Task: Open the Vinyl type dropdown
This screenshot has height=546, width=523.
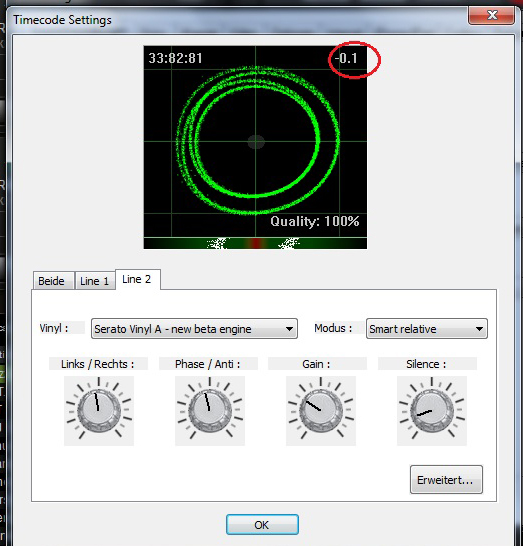Action: click(x=194, y=329)
